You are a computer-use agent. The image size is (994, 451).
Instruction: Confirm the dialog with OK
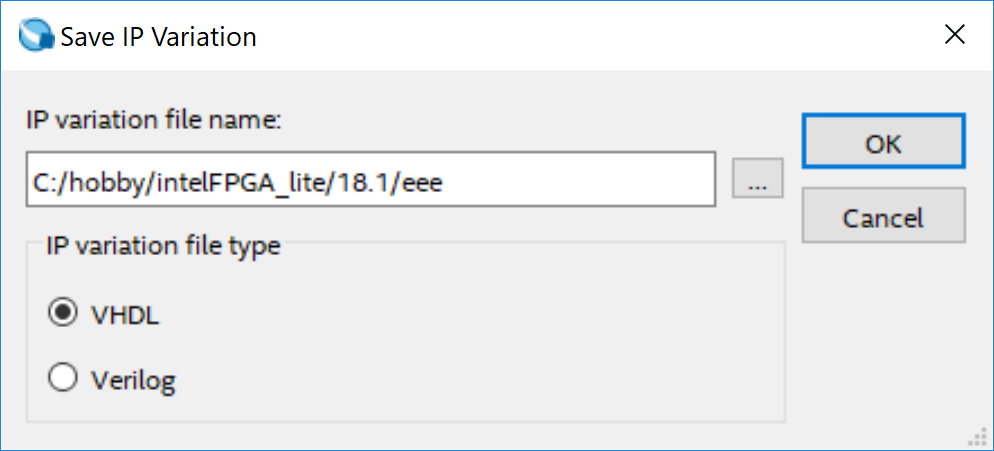pos(882,143)
